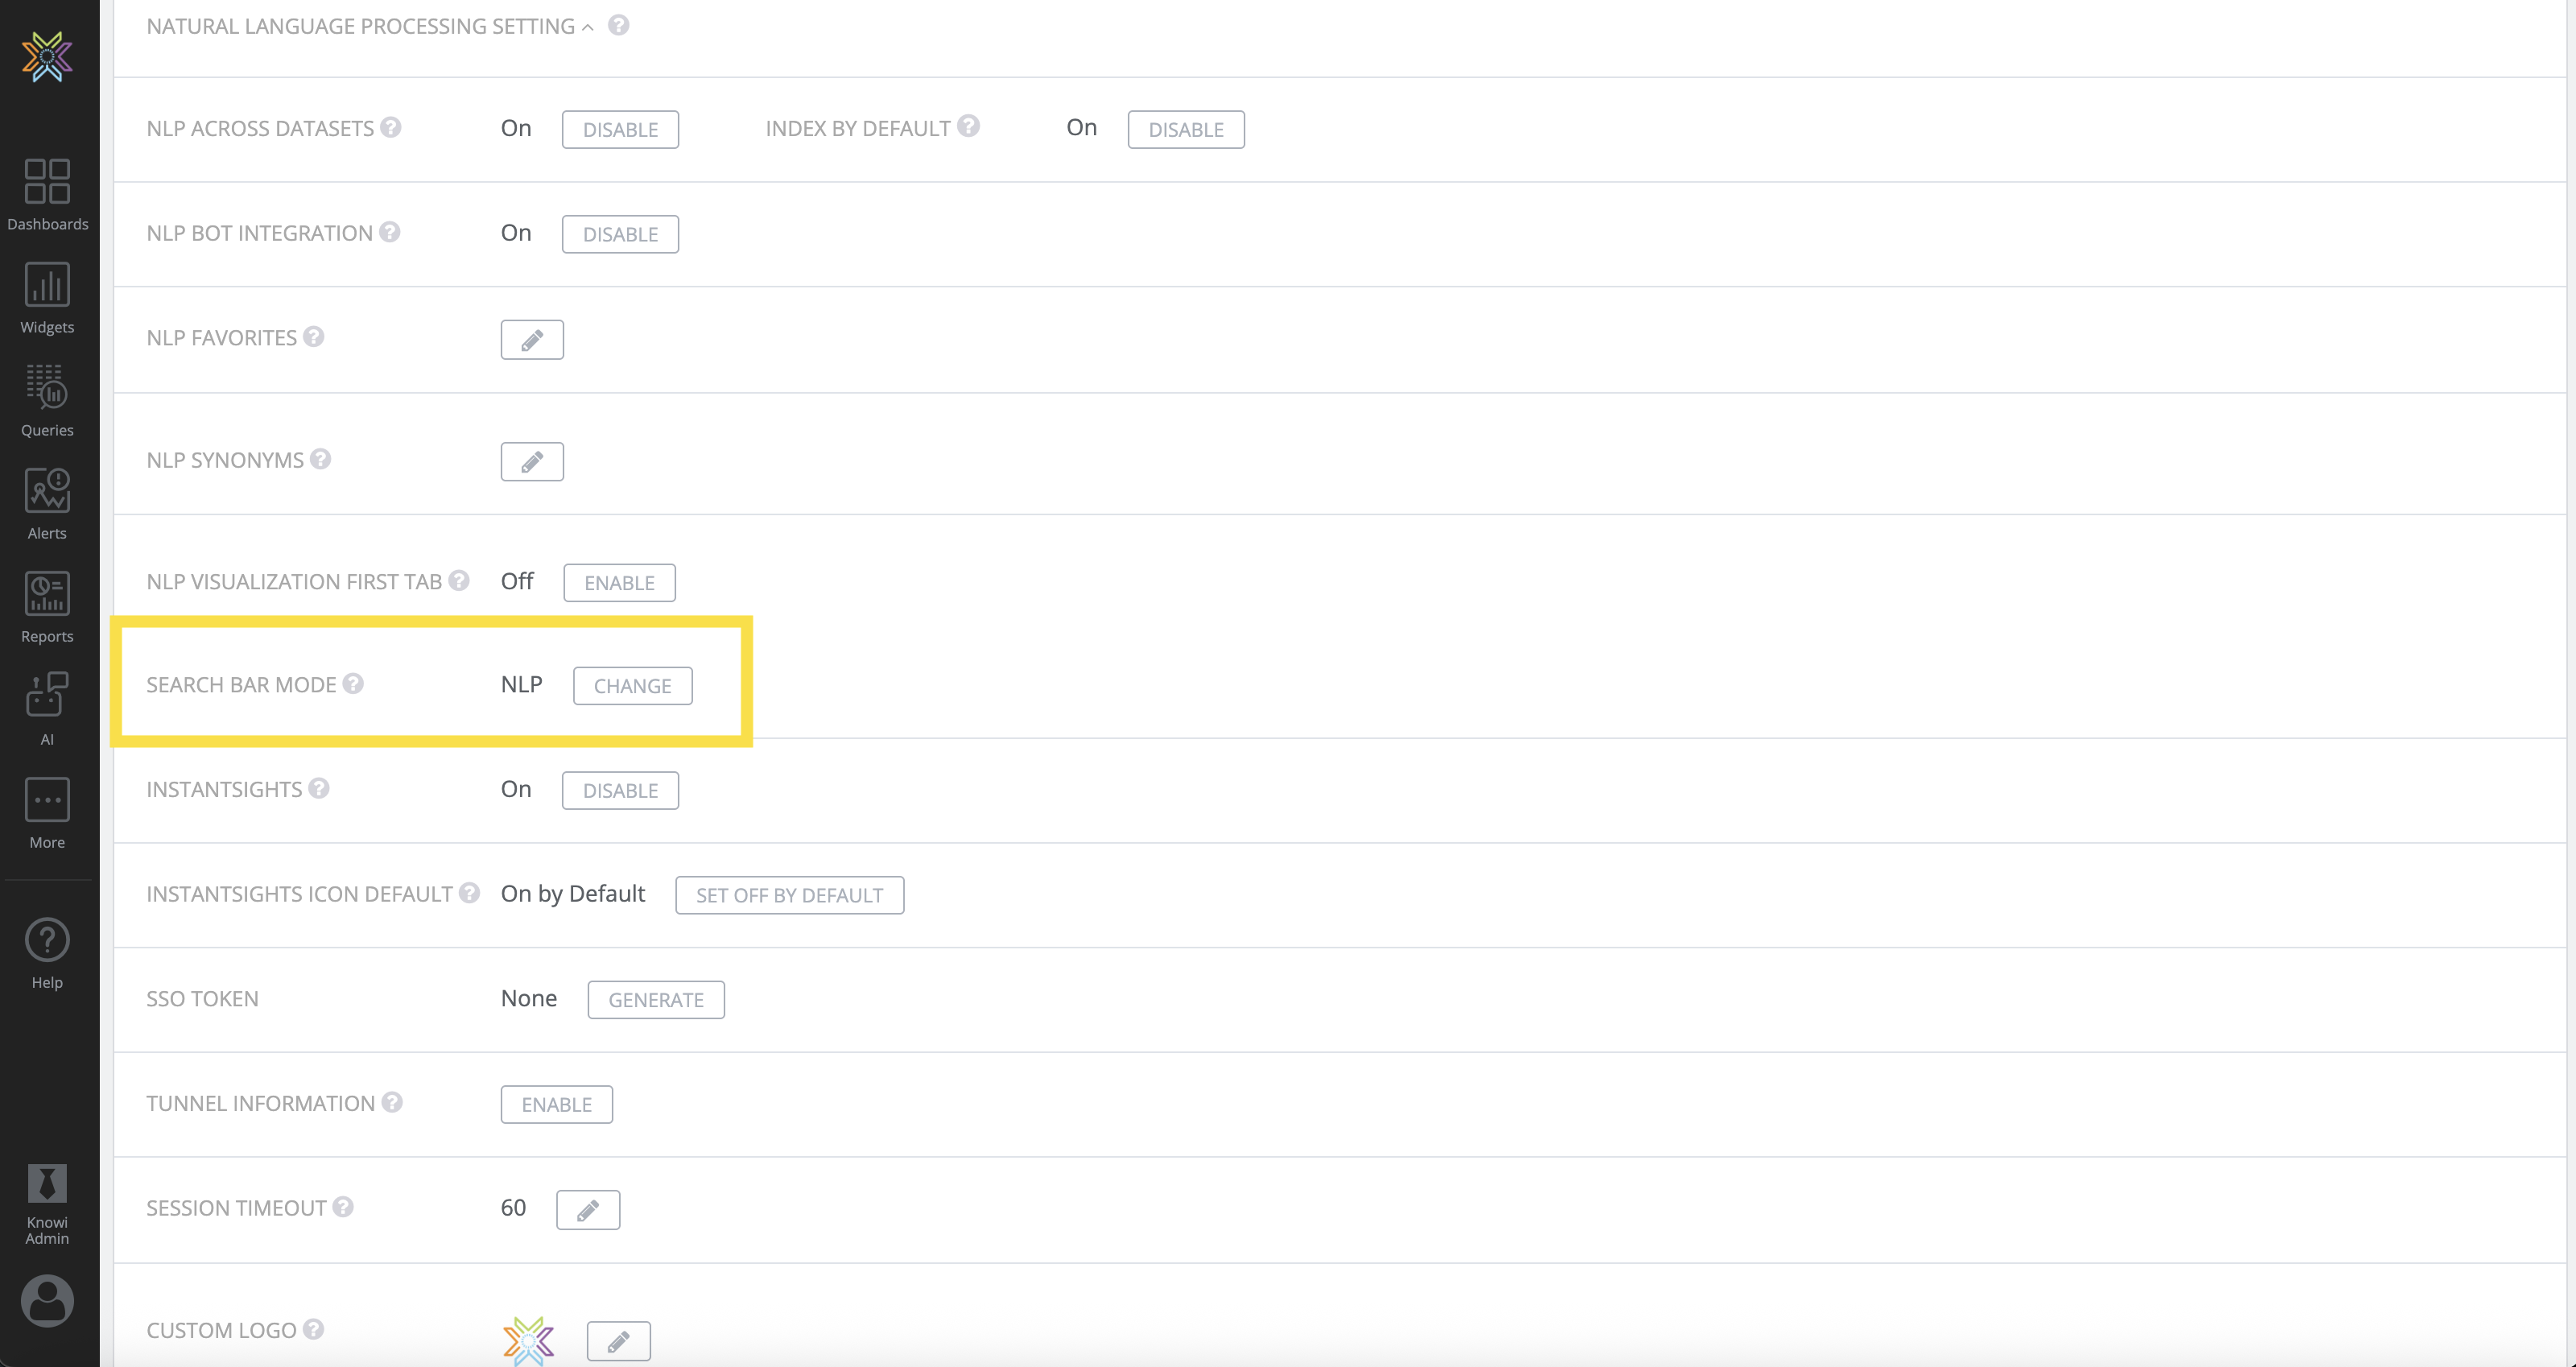The image size is (2576, 1367).
Task: Change the Search Bar Mode
Action: (x=632, y=686)
